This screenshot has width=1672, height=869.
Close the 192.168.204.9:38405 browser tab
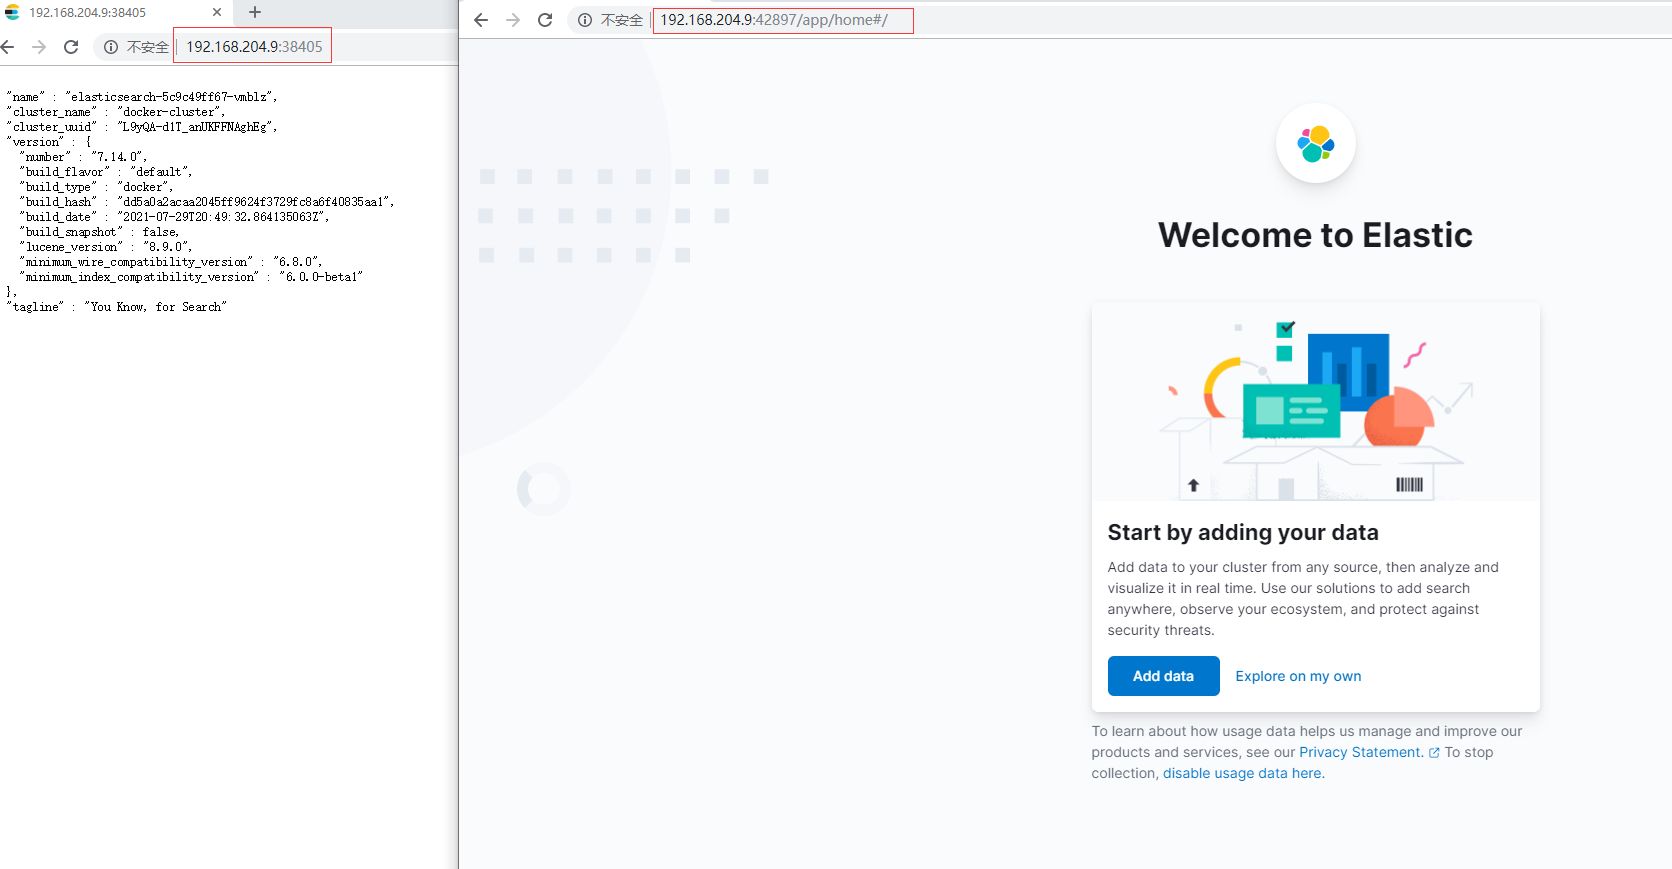pyautogui.click(x=217, y=12)
